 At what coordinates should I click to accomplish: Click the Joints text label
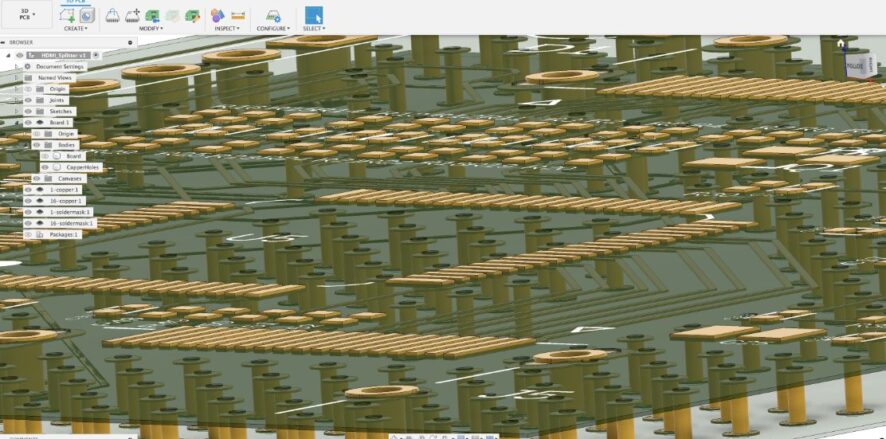click(x=55, y=100)
